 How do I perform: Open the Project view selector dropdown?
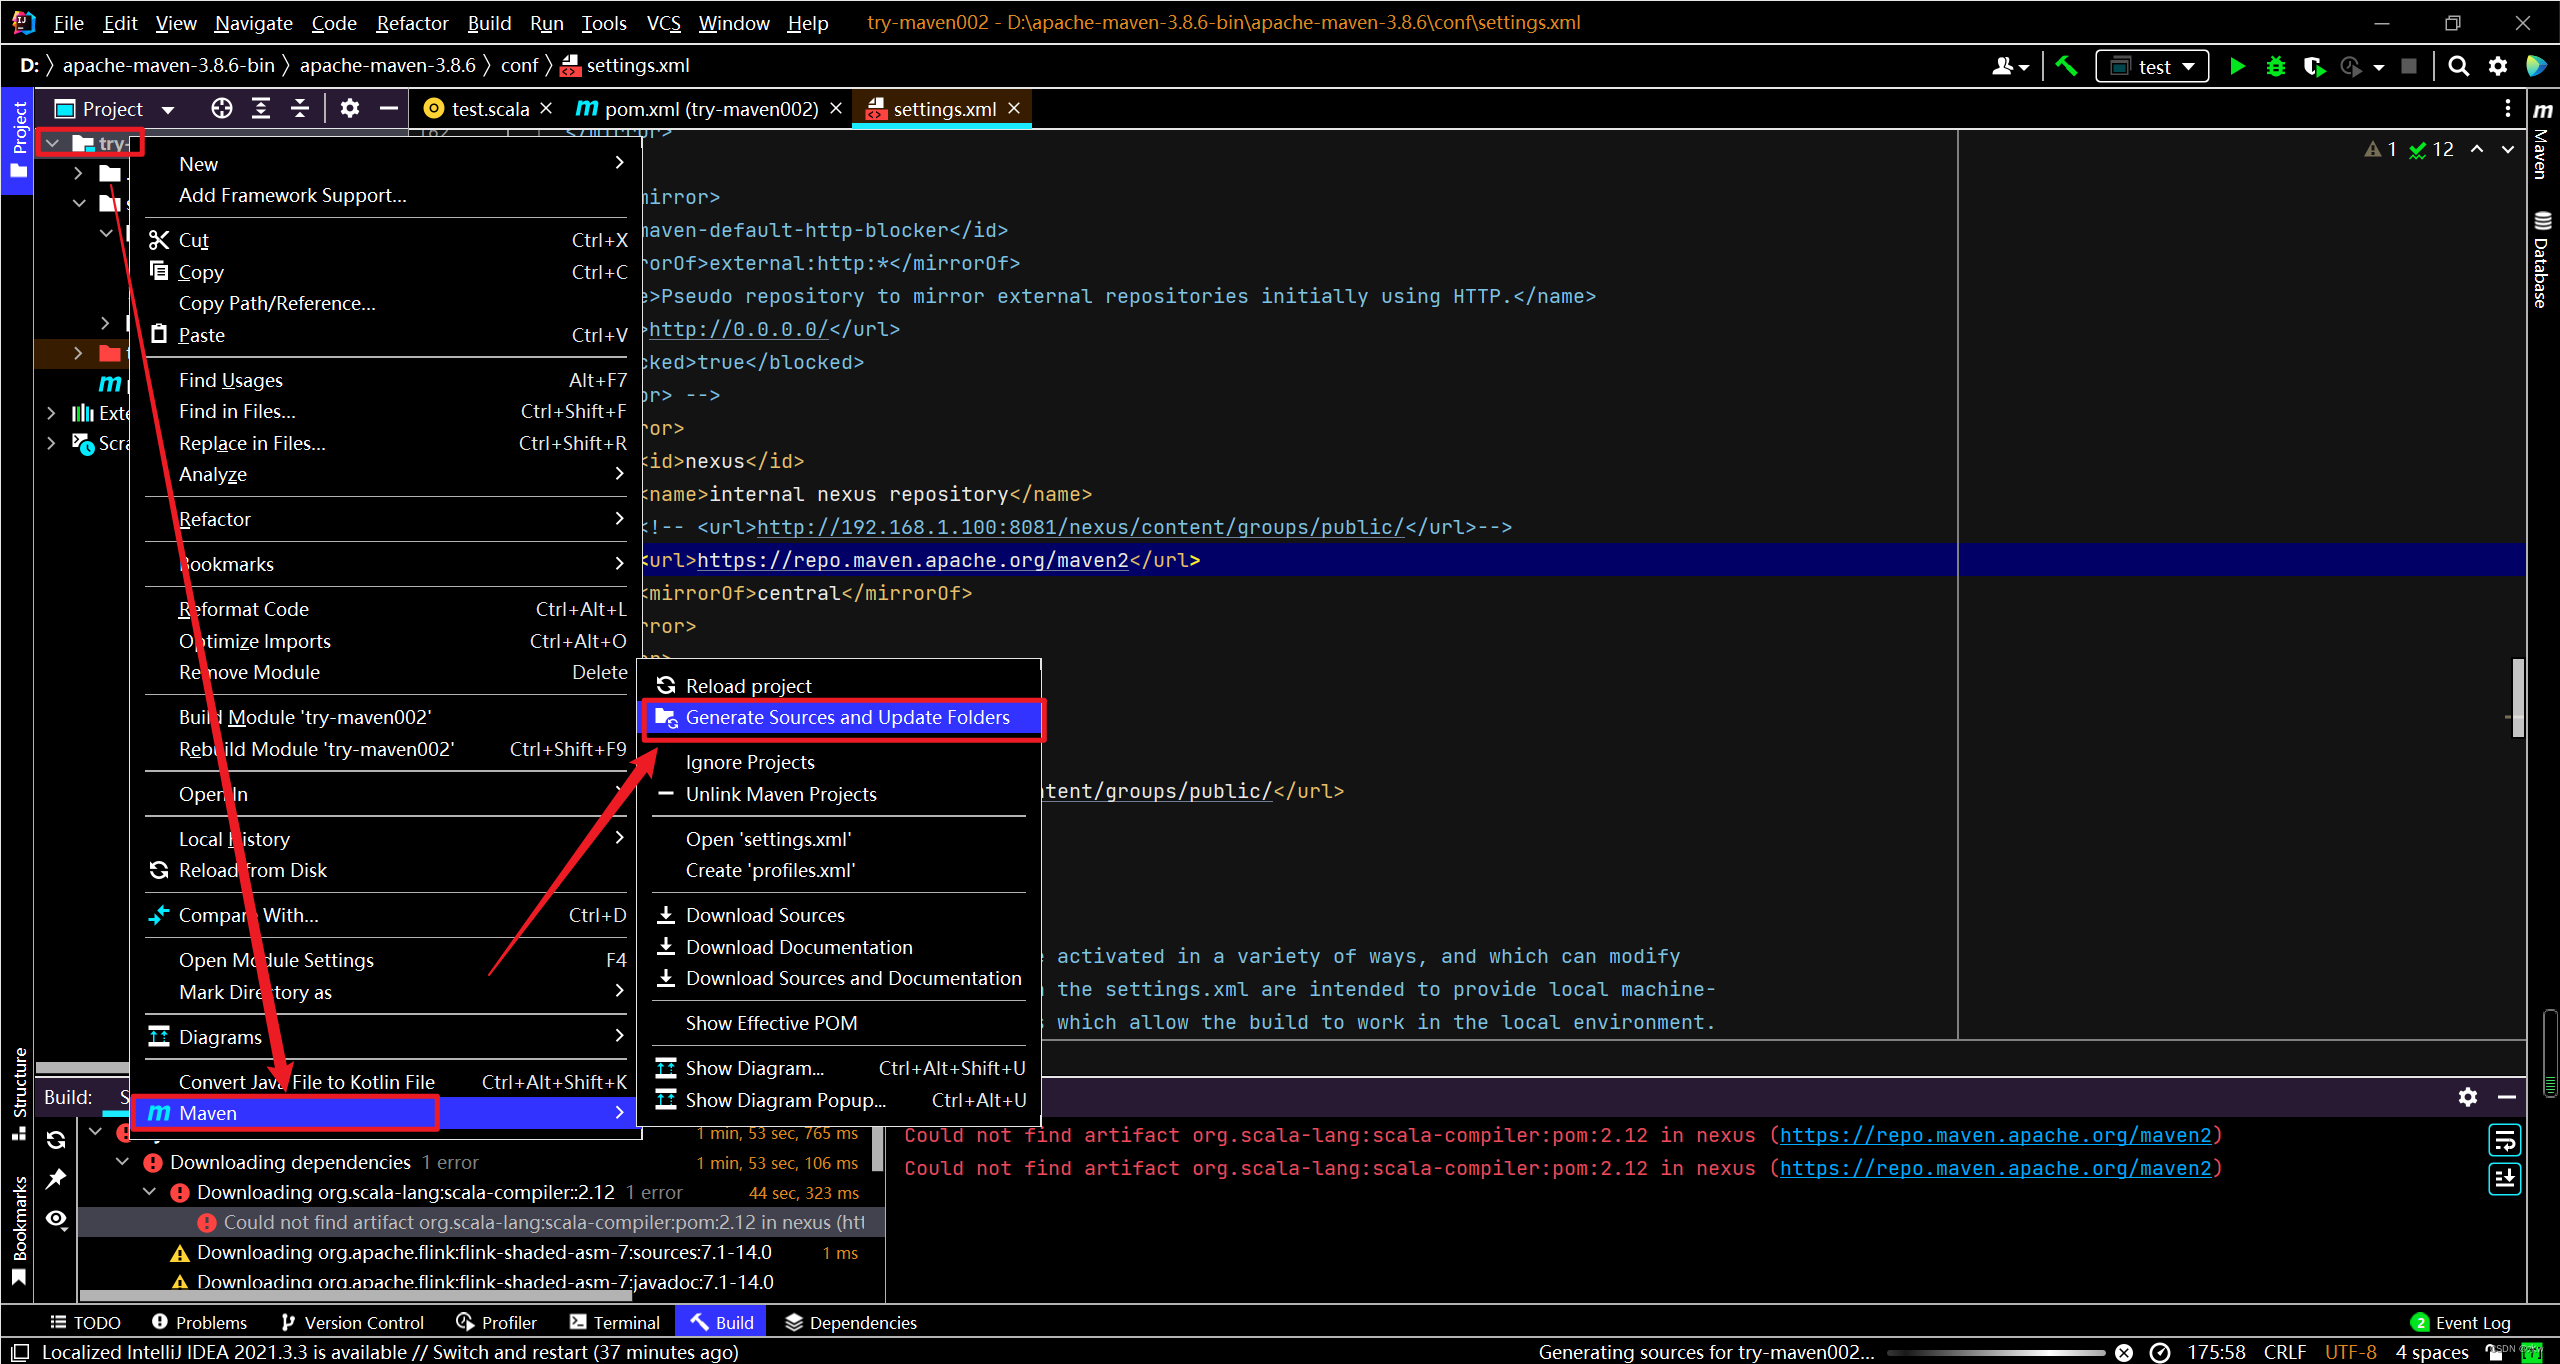pos(168,109)
